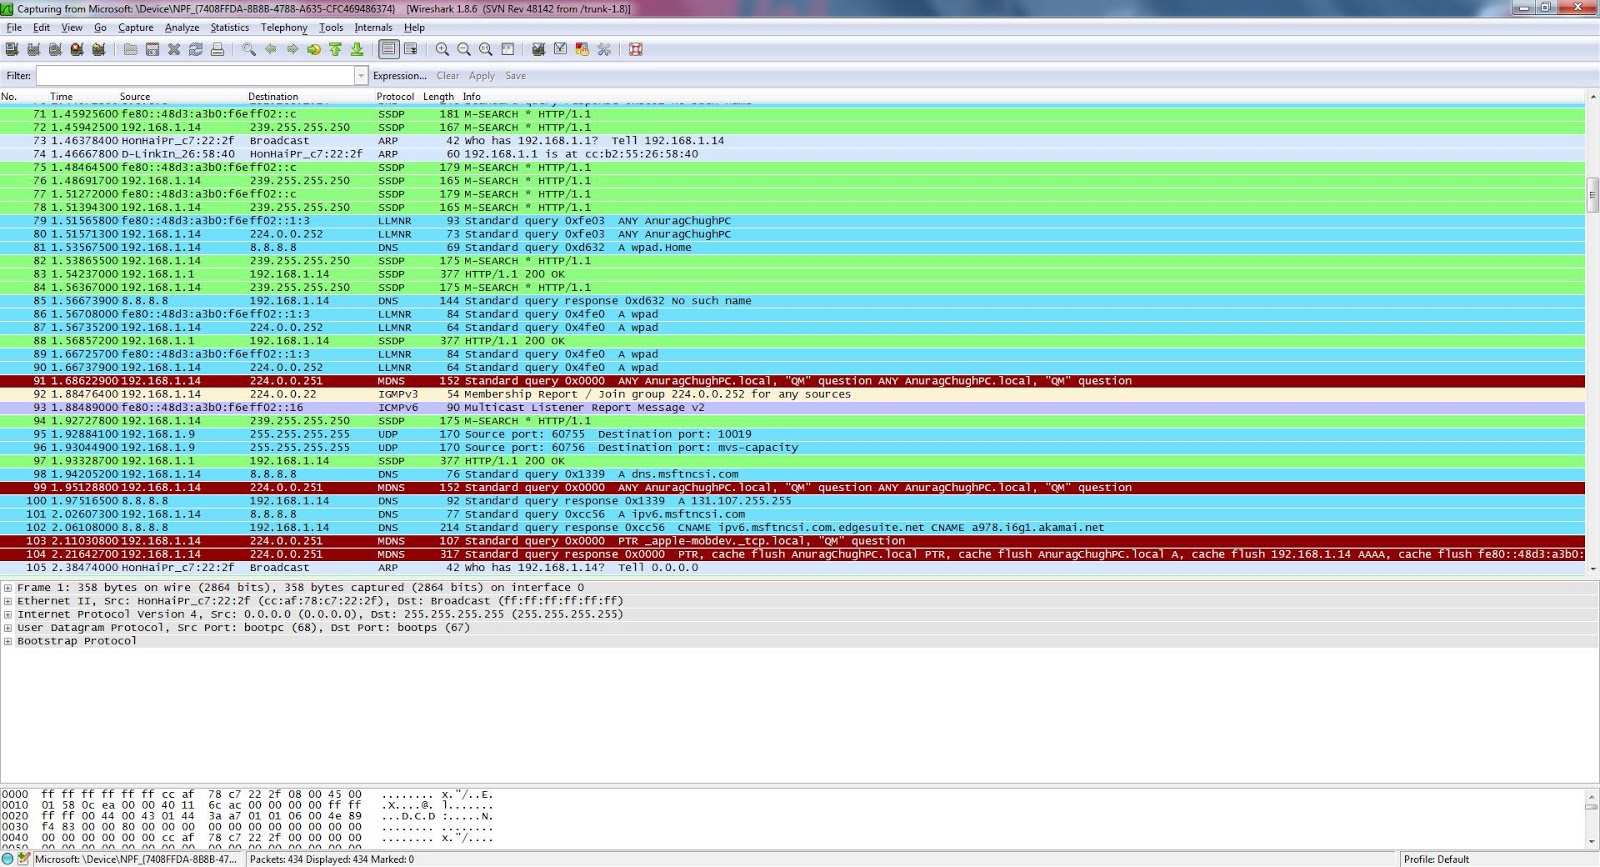Image resolution: width=1600 pixels, height=867 pixels.
Task: Sort by the Info column header
Action: click(x=472, y=97)
